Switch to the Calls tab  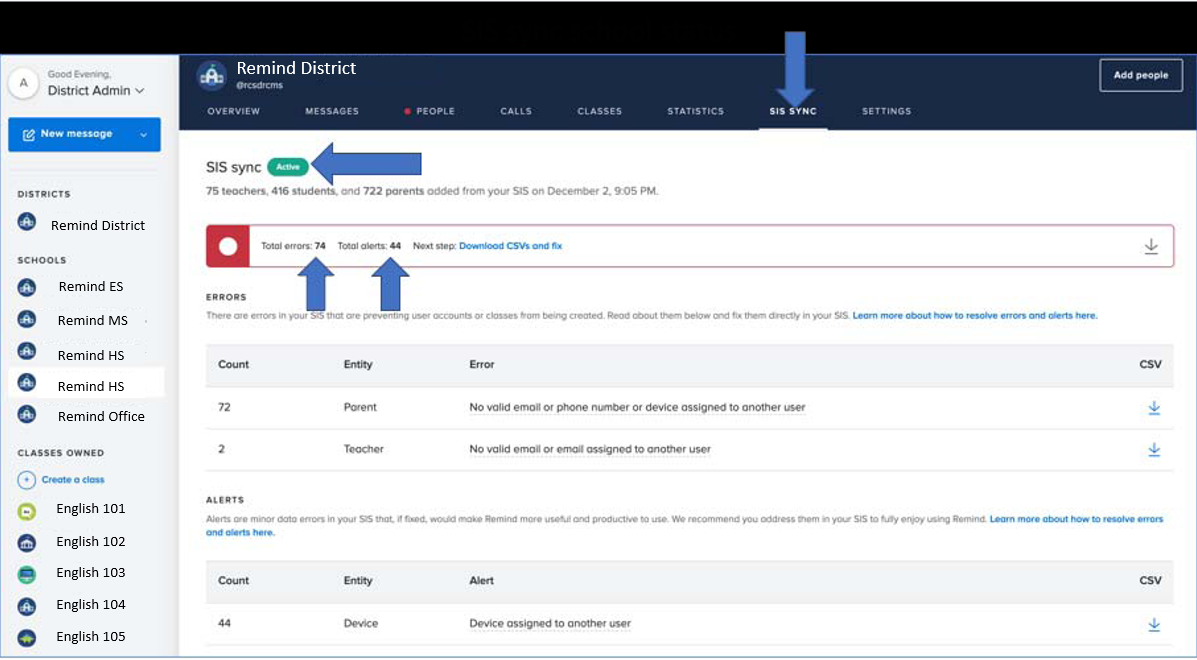[516, 111]
